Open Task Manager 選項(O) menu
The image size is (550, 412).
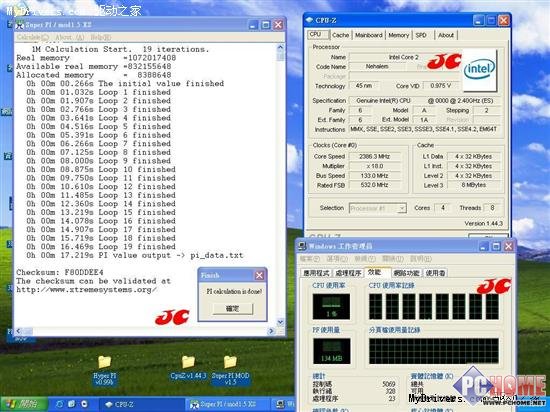337,259
